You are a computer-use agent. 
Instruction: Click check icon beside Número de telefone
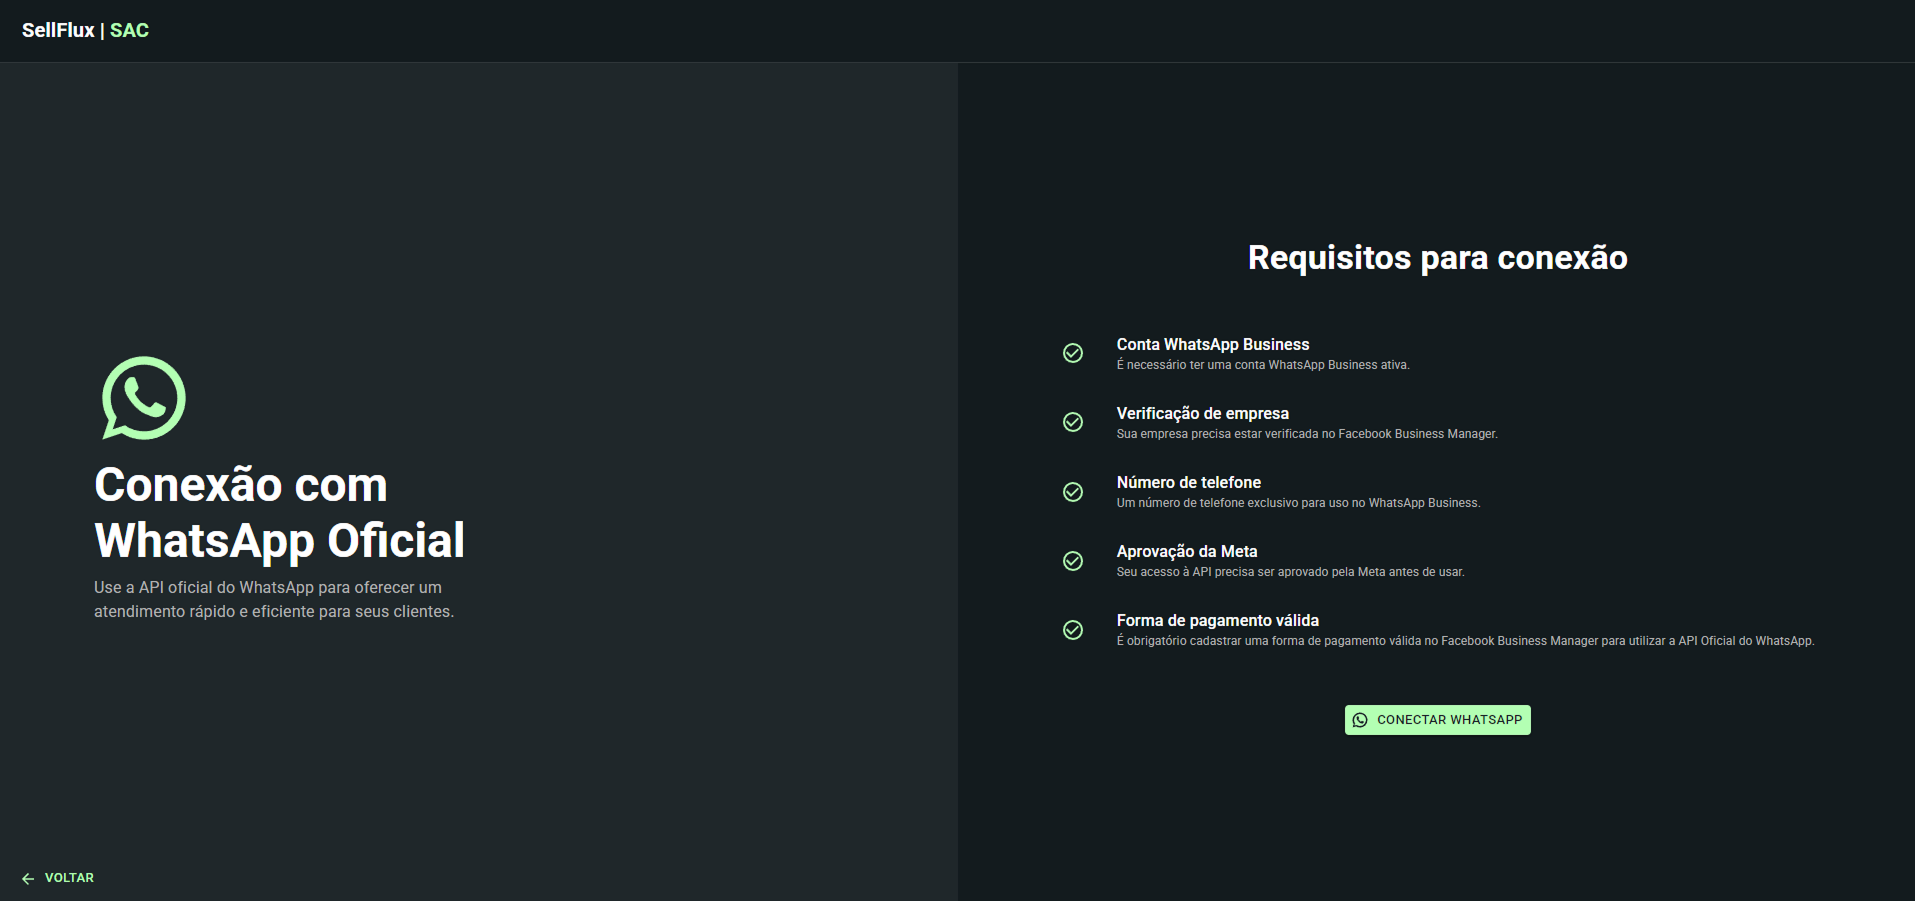tap(1073, 492)
